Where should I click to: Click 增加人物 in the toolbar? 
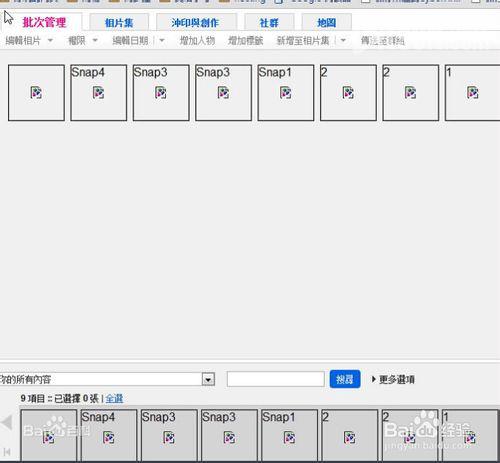[197, 41]
